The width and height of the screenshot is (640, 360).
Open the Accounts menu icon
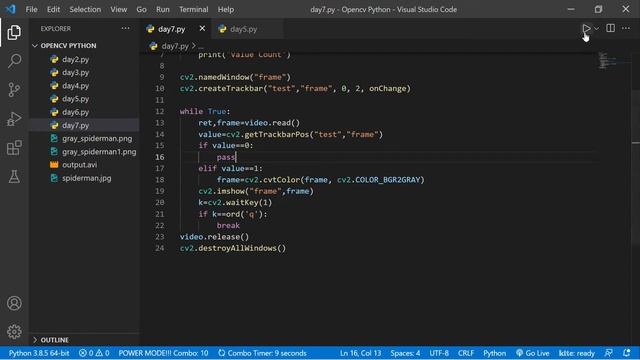[x=14, y=303]
